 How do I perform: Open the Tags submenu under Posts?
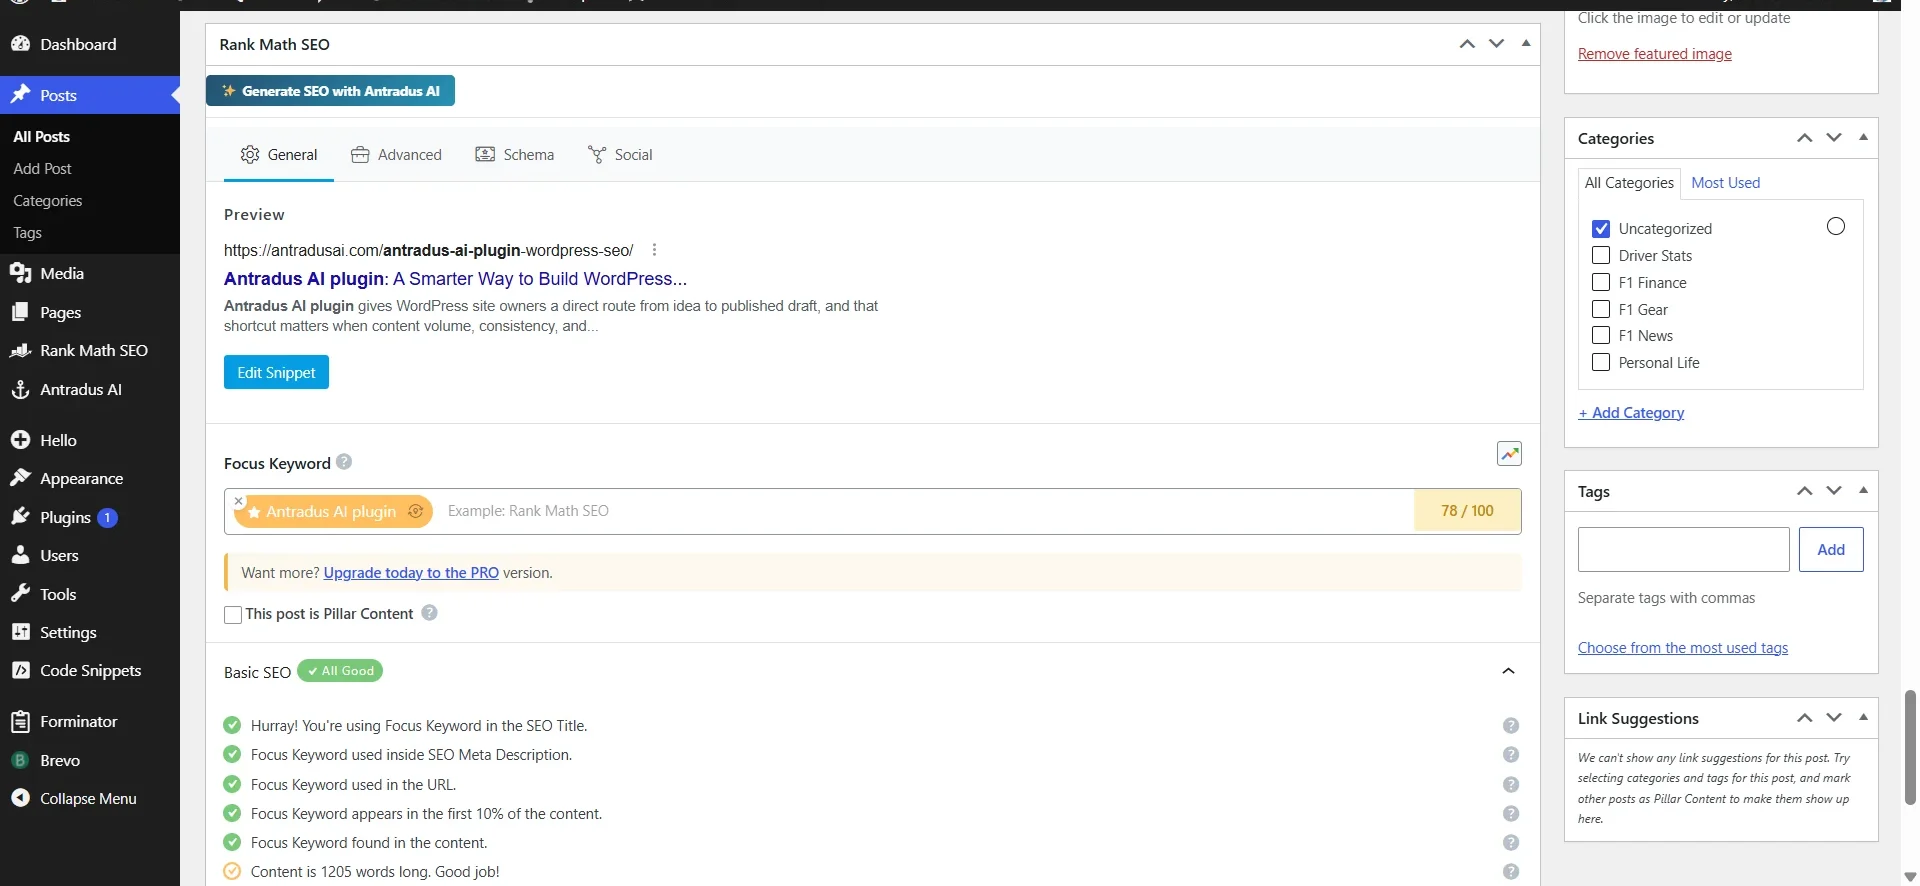coord(28,233)
